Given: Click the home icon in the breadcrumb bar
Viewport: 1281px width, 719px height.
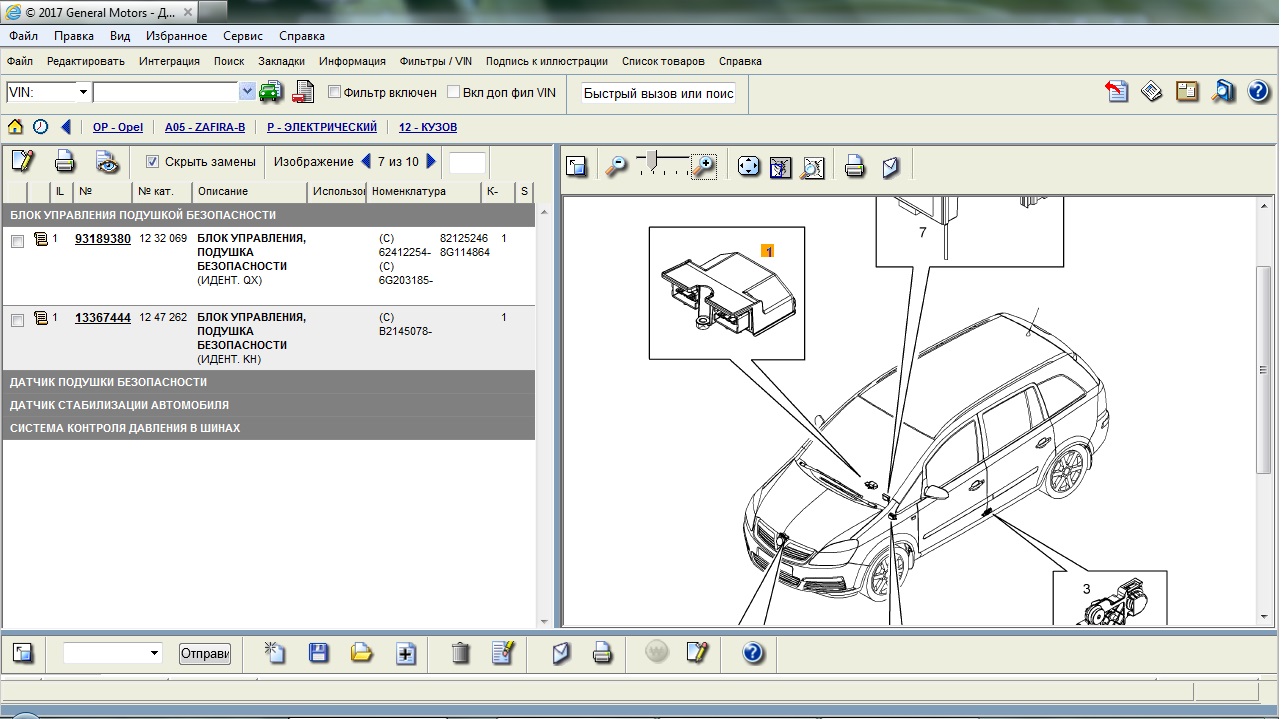Looking at the screenshot, I should [16, 127].
